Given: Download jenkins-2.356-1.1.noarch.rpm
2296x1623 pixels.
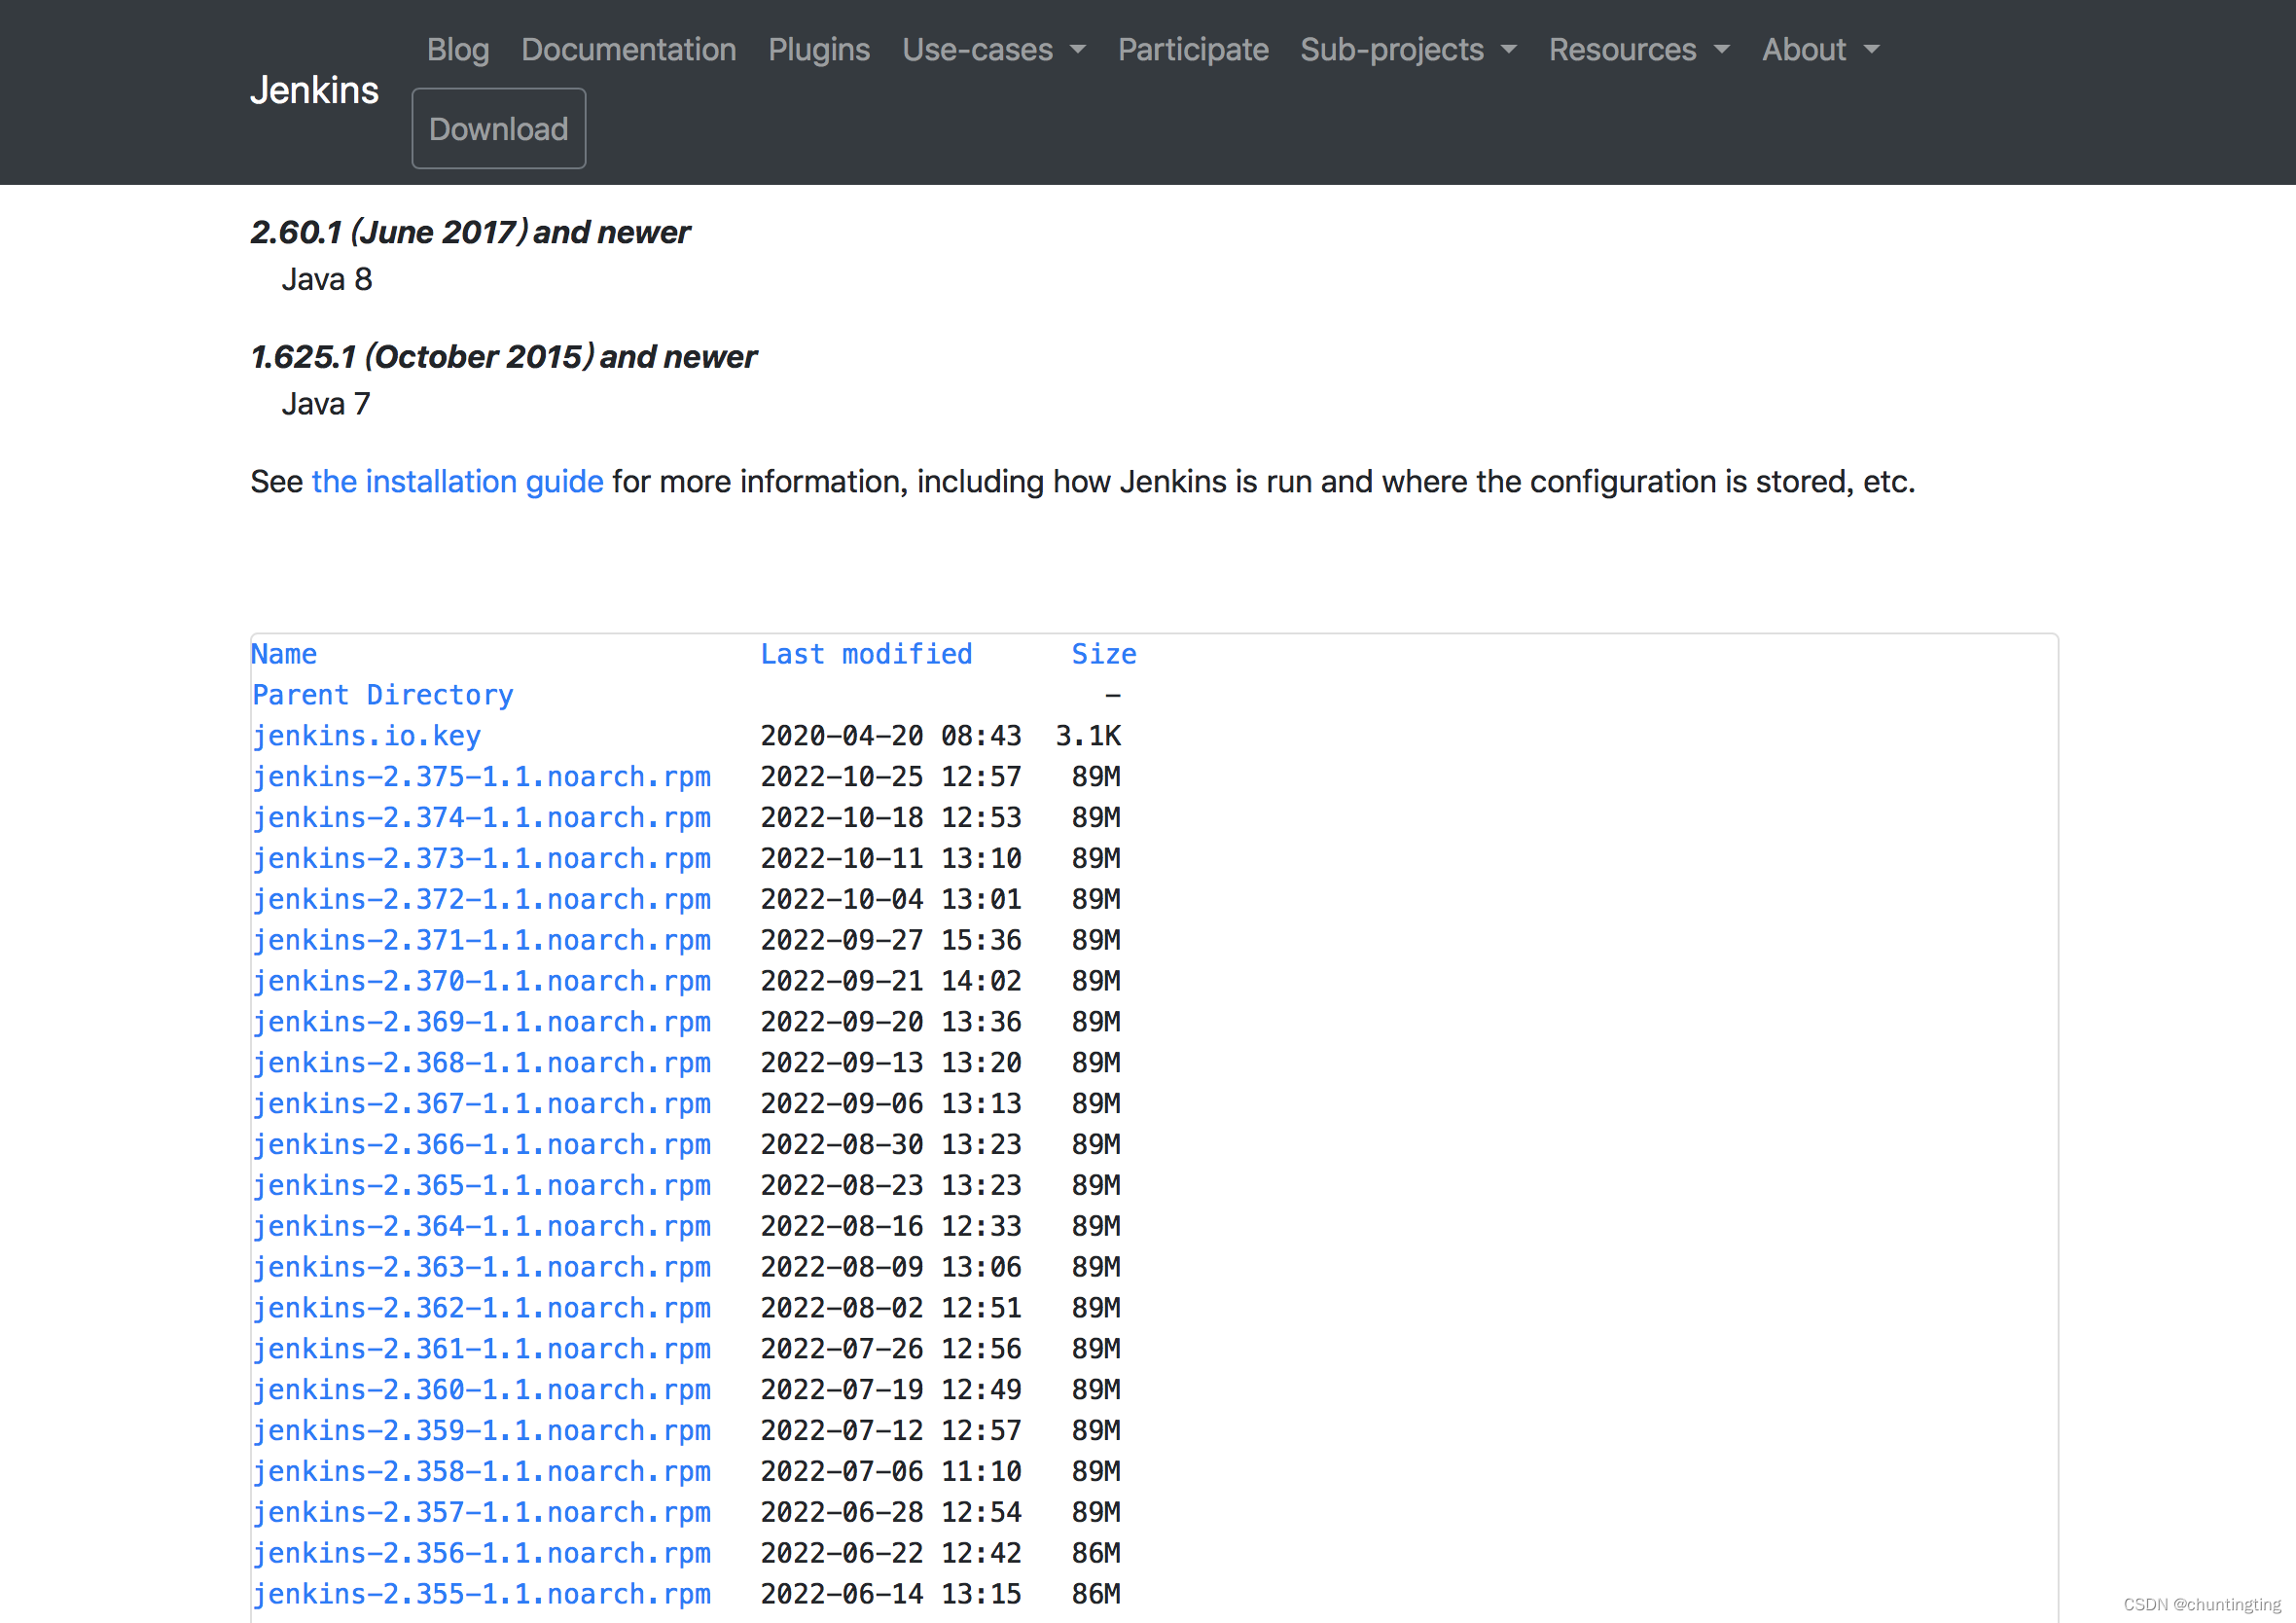Looking at the screenshot, I should click(x=481, y=1554).
